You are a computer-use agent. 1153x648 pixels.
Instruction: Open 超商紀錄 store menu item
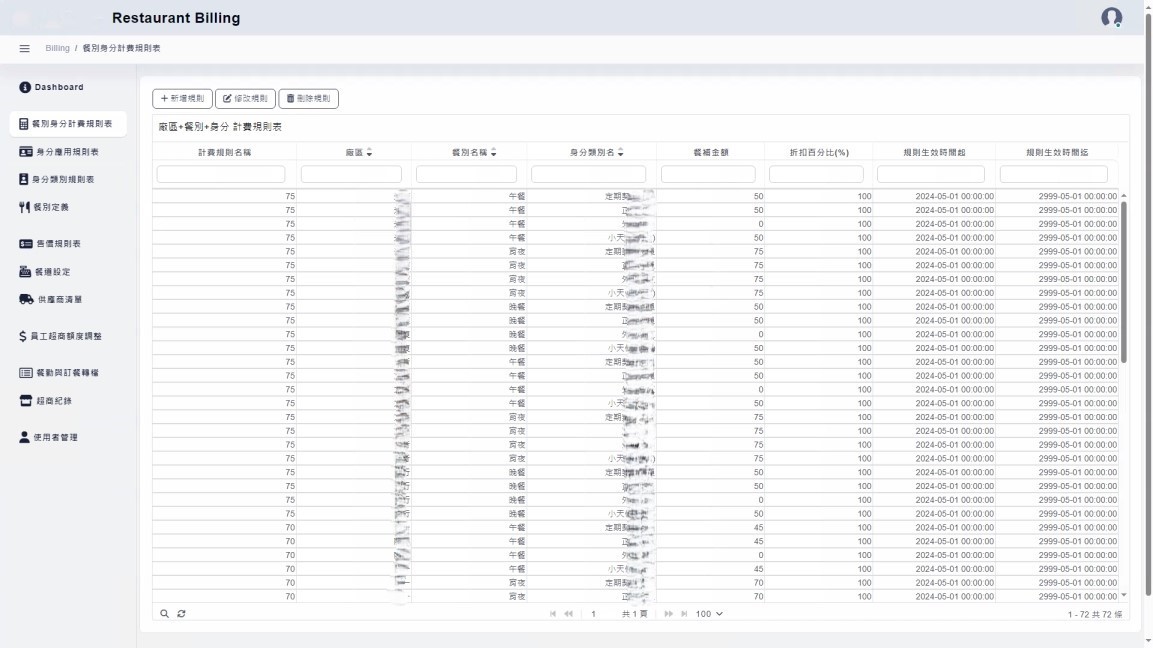click(53, 401)
